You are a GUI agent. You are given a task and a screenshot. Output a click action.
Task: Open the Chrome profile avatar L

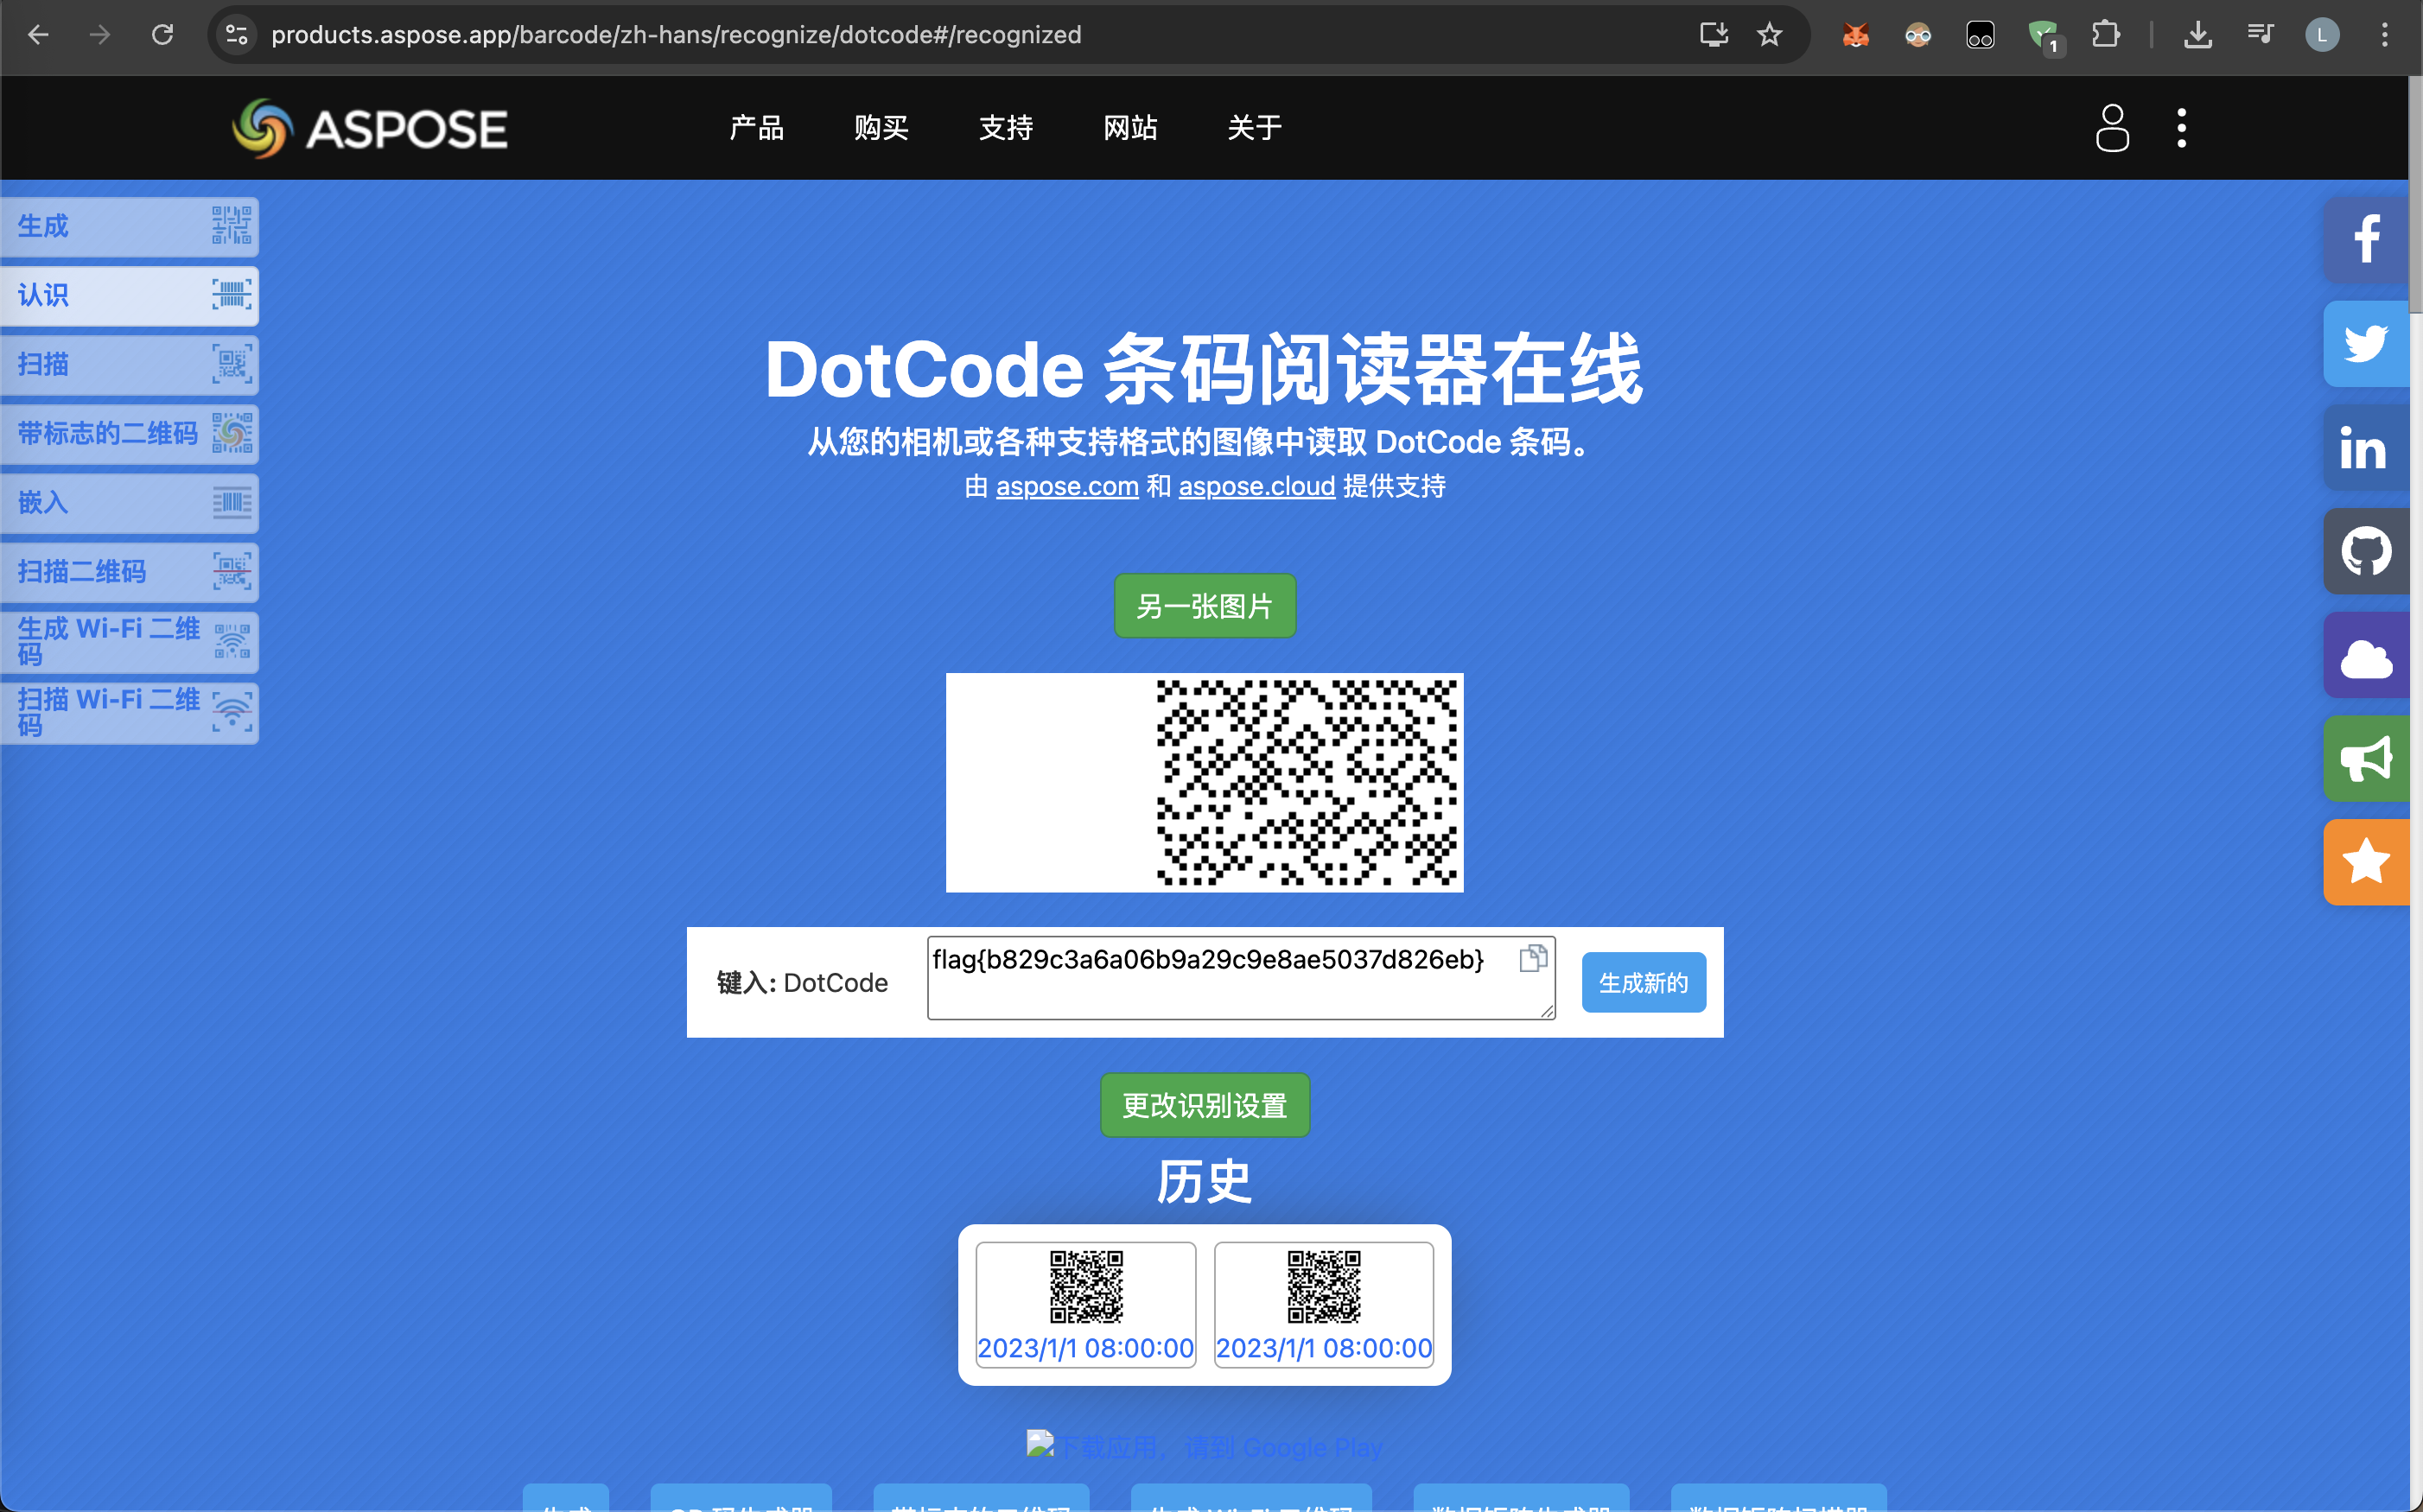click(x=2322, y=35)
